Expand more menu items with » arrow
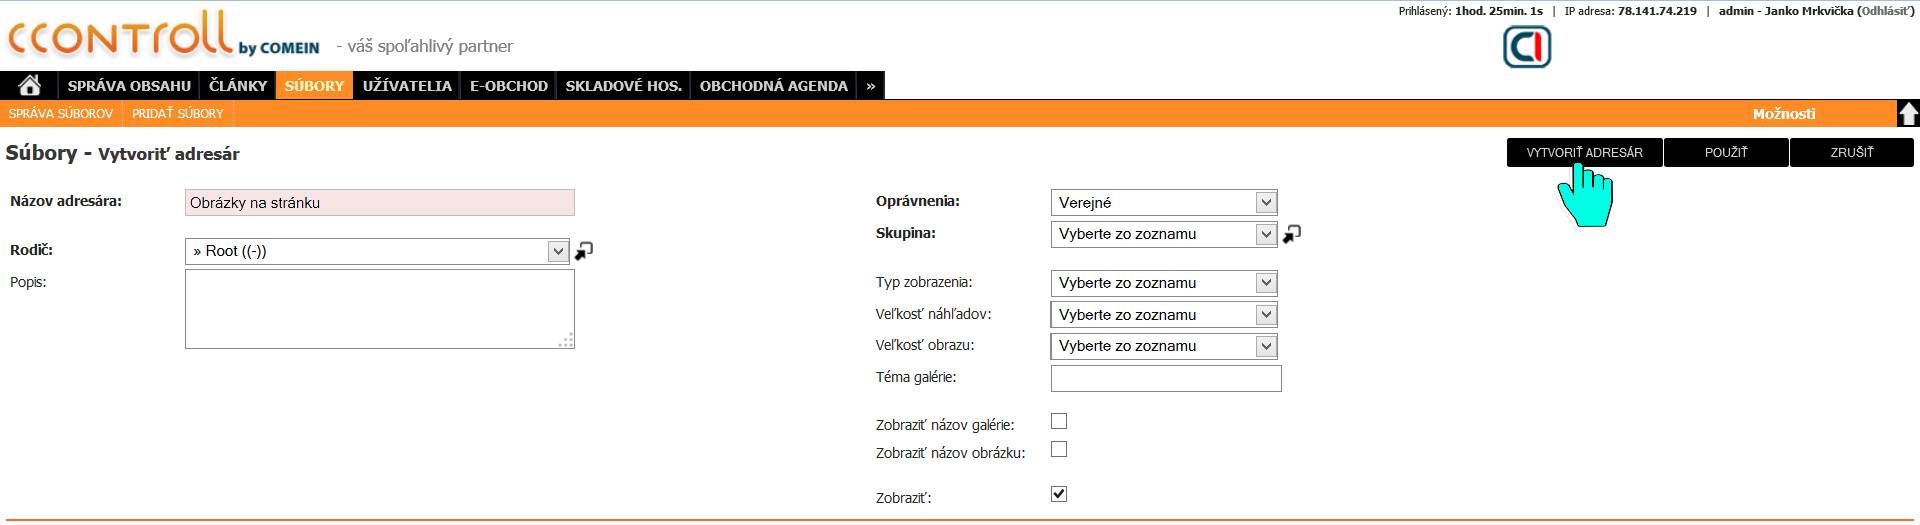 coord(871,86)
